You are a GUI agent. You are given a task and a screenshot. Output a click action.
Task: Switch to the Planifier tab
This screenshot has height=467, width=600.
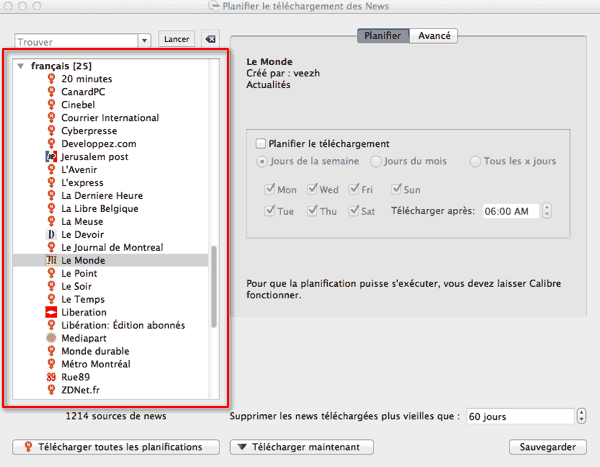pos(383,36)
